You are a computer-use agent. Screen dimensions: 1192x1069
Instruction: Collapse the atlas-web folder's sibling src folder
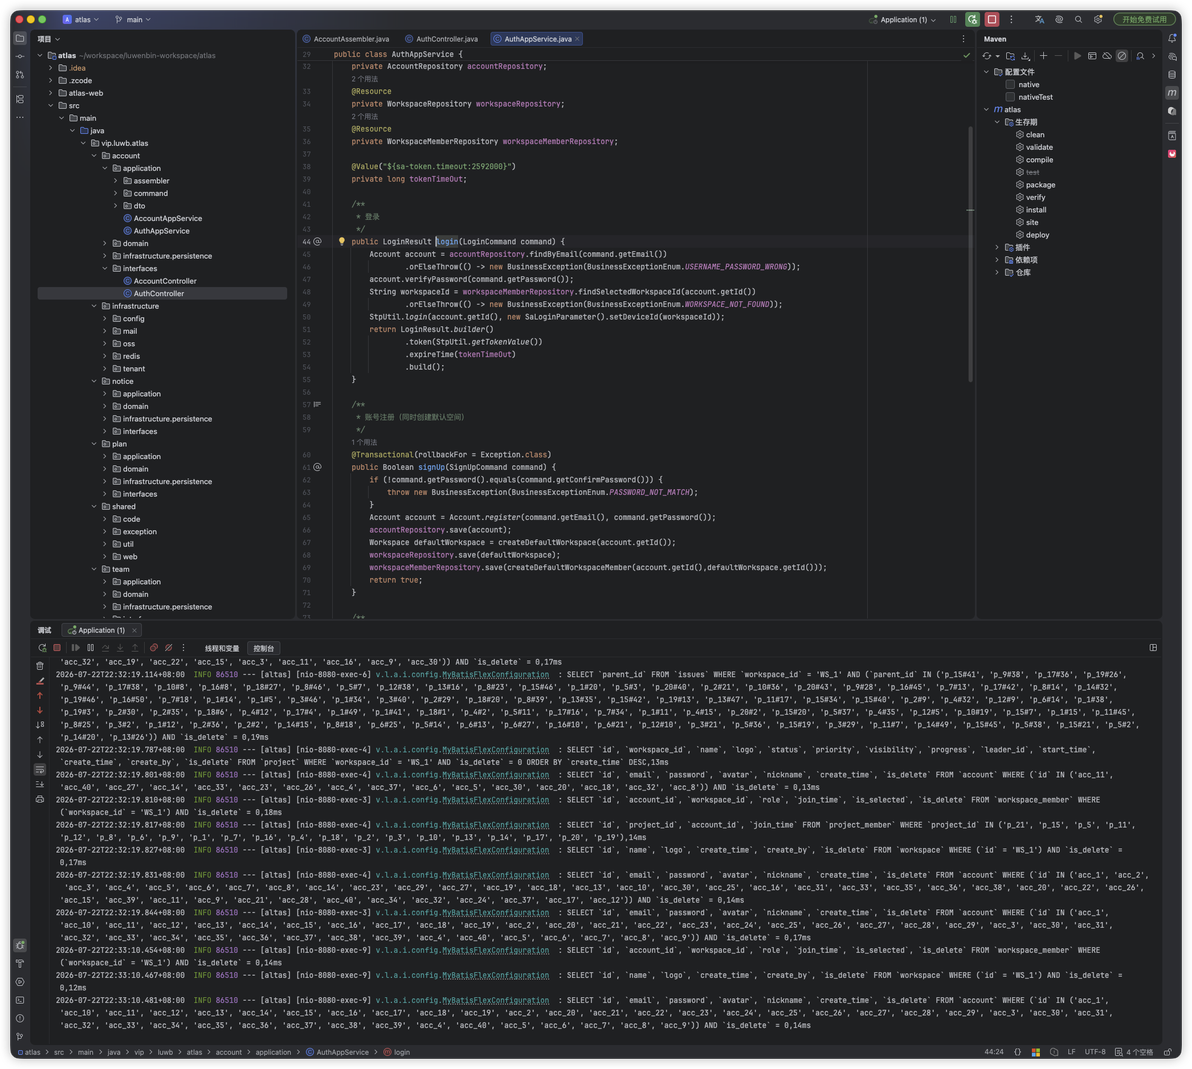[x=51, y=106]
